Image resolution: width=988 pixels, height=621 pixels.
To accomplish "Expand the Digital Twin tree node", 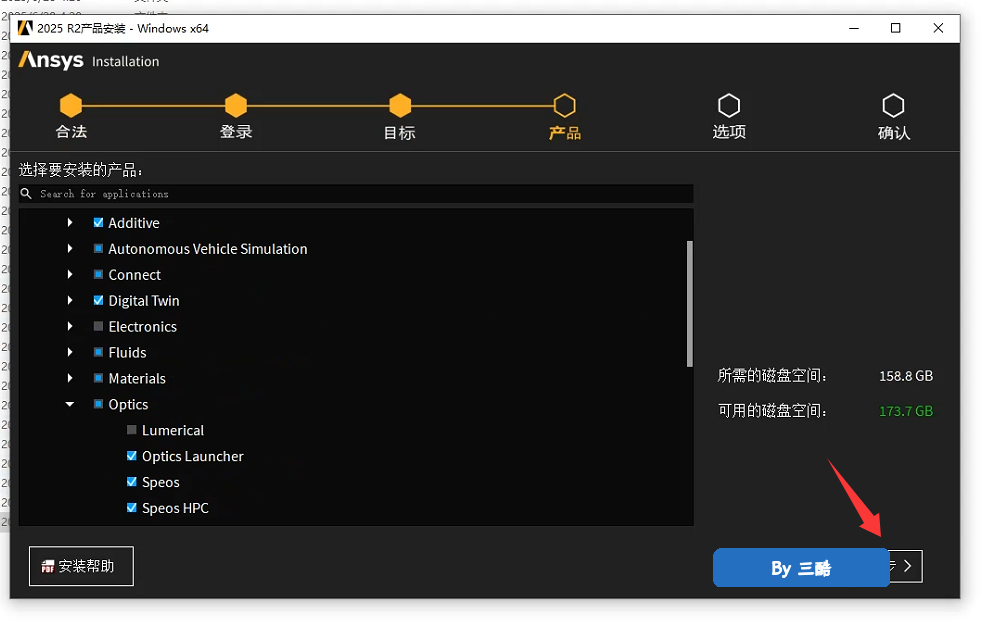I will [x=70, y=300].
